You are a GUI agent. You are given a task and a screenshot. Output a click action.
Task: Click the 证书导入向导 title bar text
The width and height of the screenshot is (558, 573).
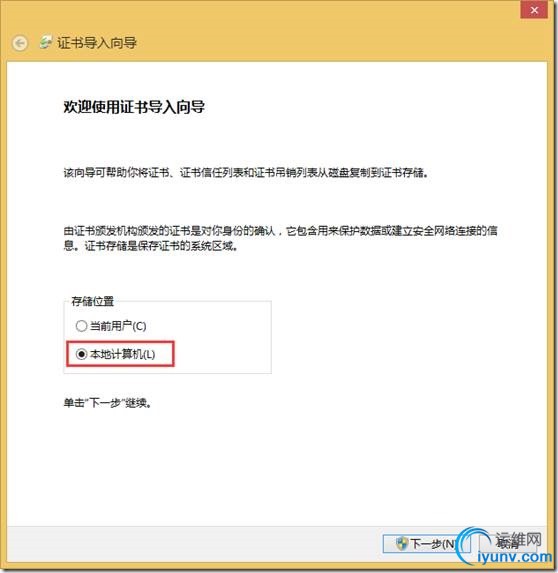(97, 43)
